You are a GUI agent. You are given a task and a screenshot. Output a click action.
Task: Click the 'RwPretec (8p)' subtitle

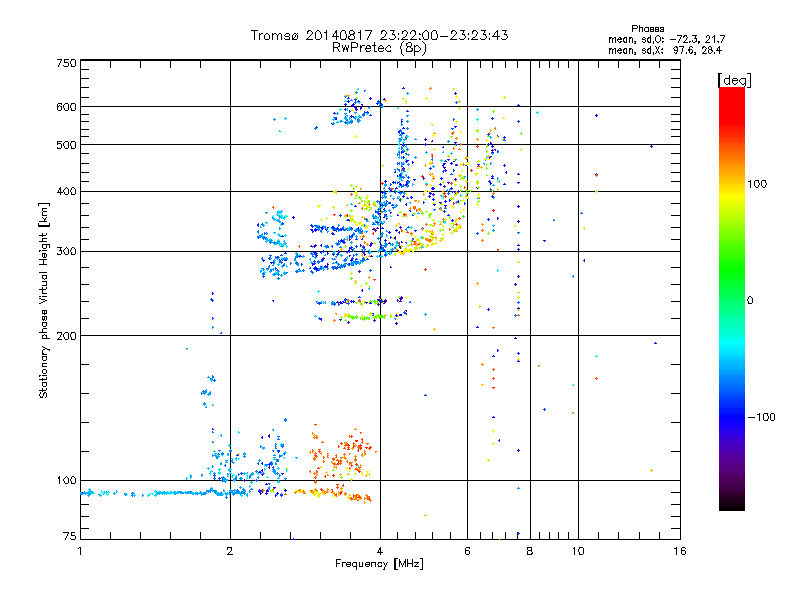(x=379, y=48)
